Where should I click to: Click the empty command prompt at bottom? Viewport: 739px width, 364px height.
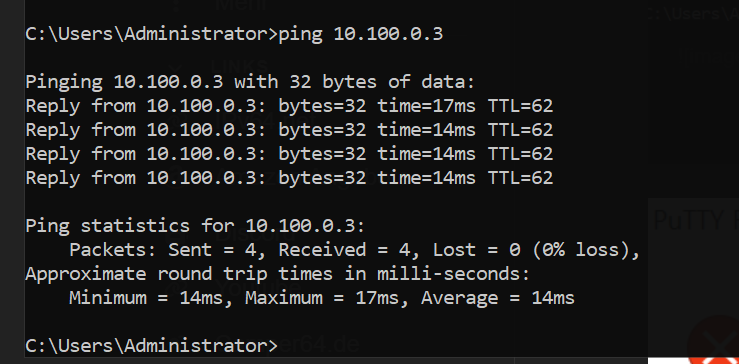coord(151,346)
